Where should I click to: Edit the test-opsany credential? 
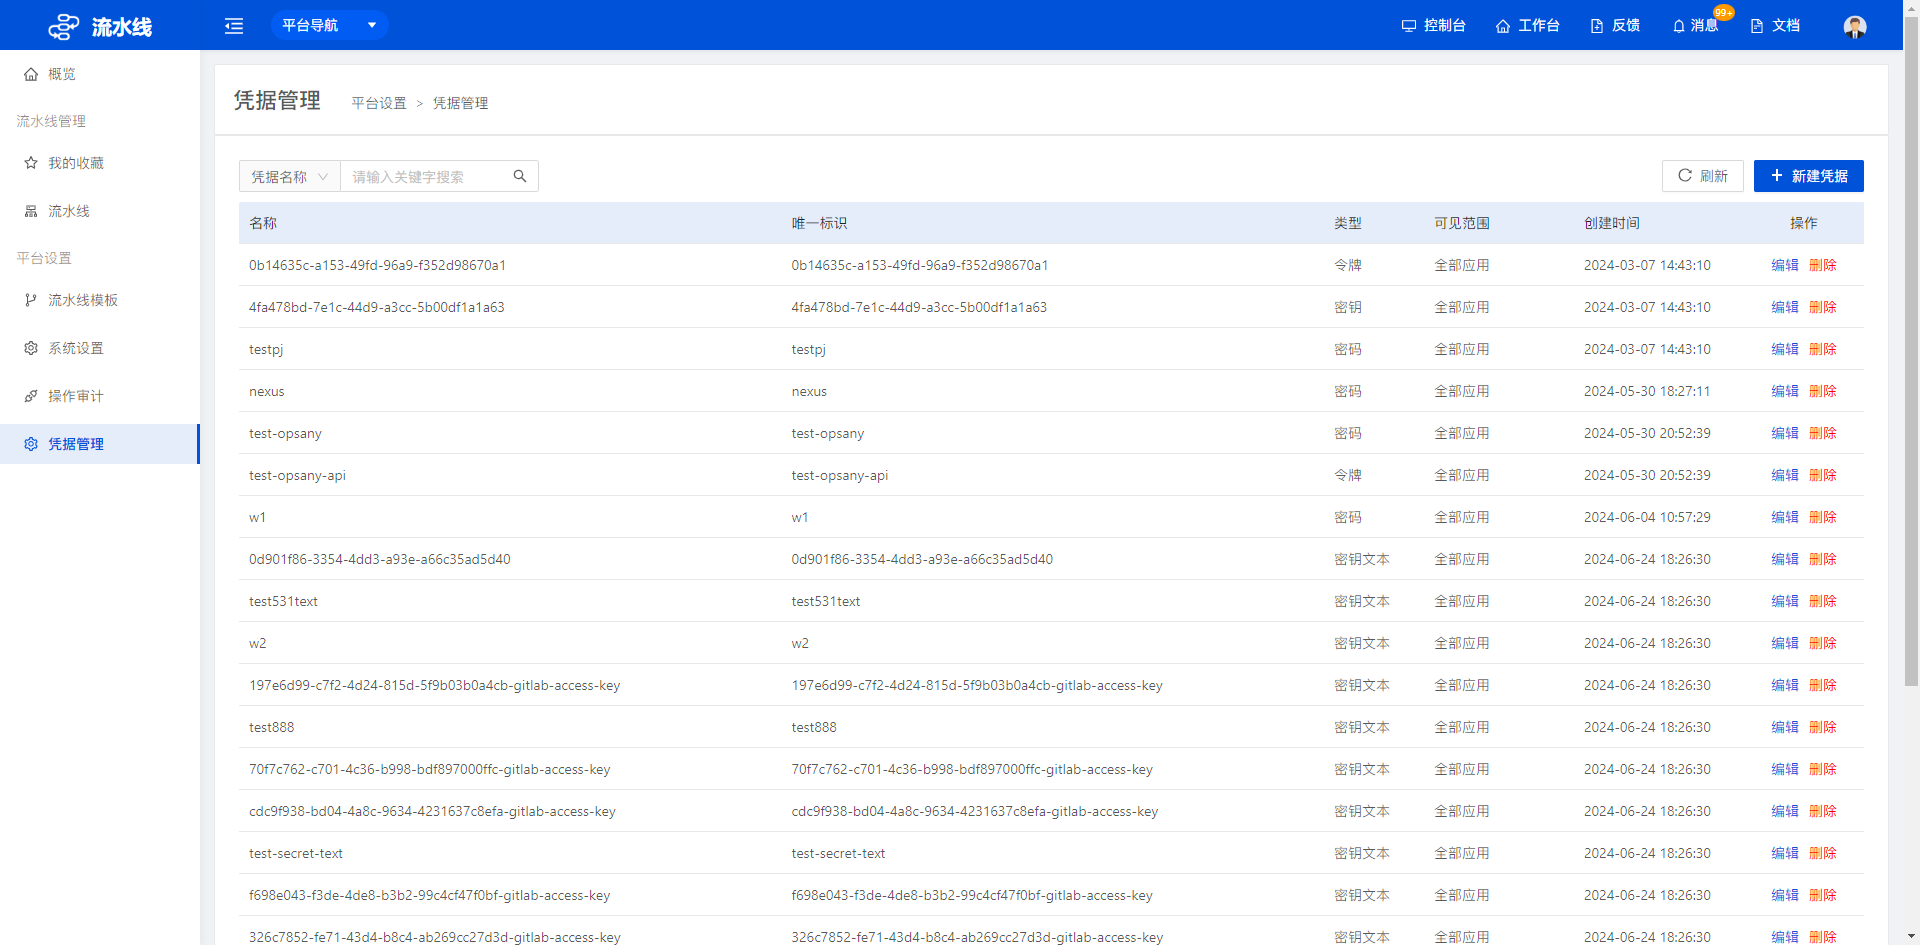(x=1785, y=433)
